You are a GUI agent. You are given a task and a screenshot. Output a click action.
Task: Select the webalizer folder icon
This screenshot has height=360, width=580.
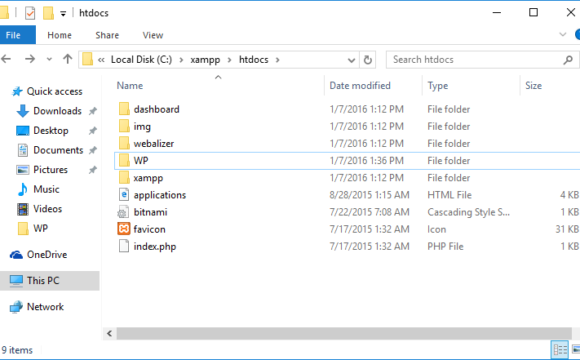pos(124,143)
